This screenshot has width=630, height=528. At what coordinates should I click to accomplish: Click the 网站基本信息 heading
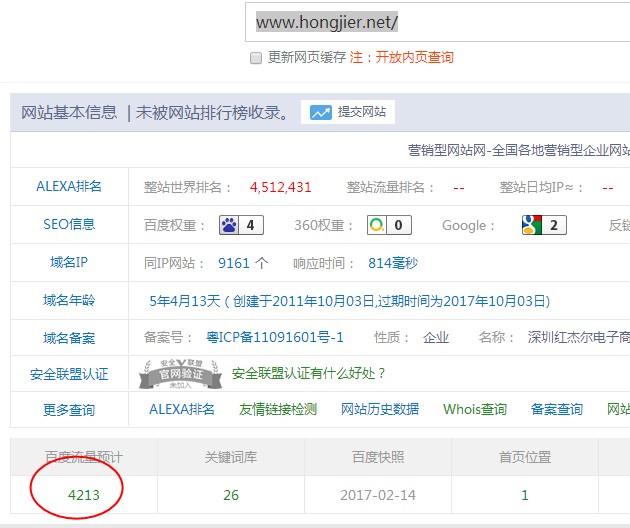point(69,113)
